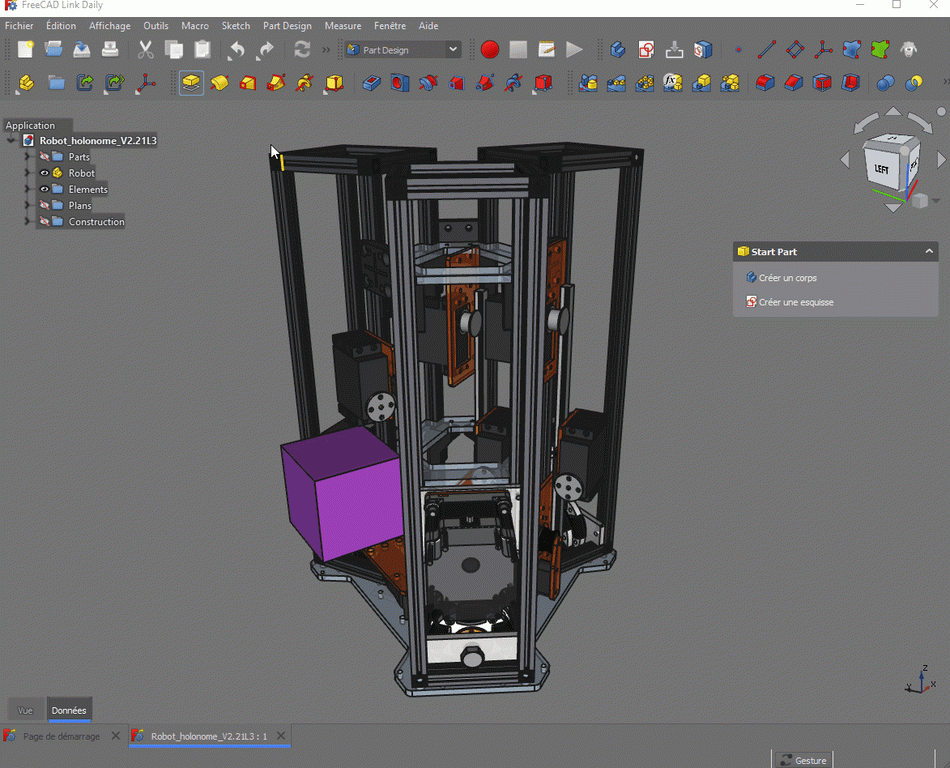Click Créer une esquisse link
950x768 pixels.
point(795,302)
